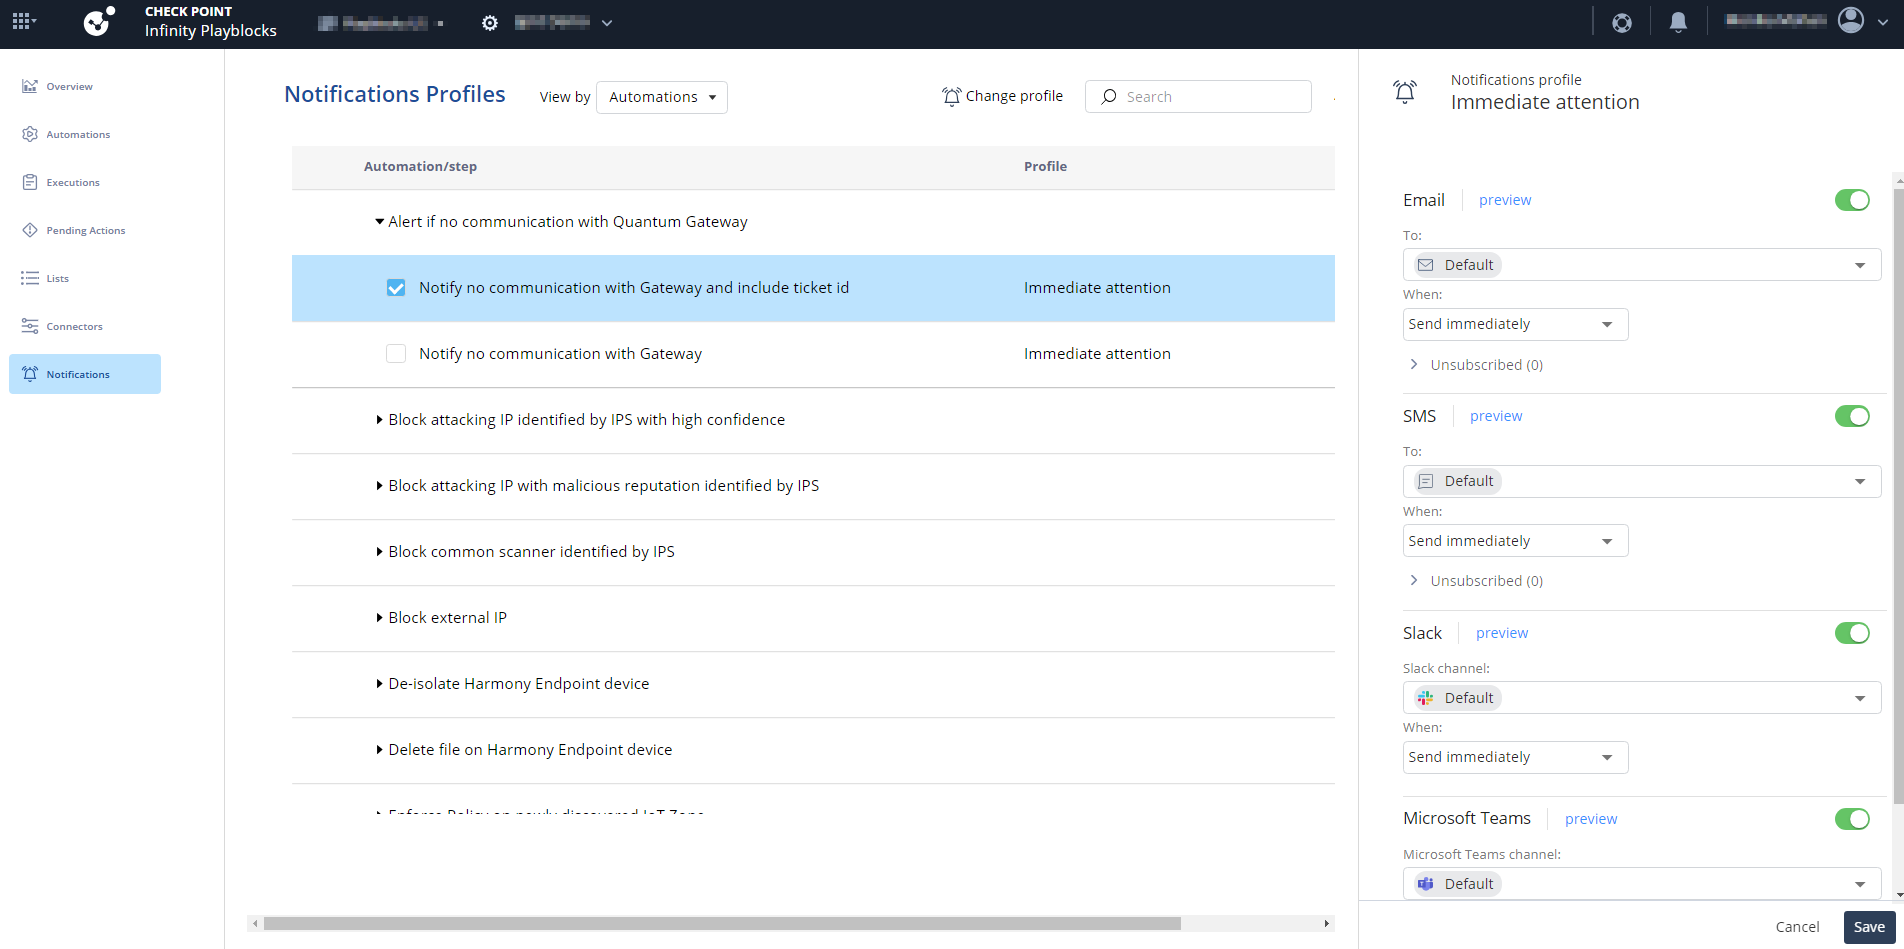Click the Slack logo in channel field

[x=1426, y=698]
